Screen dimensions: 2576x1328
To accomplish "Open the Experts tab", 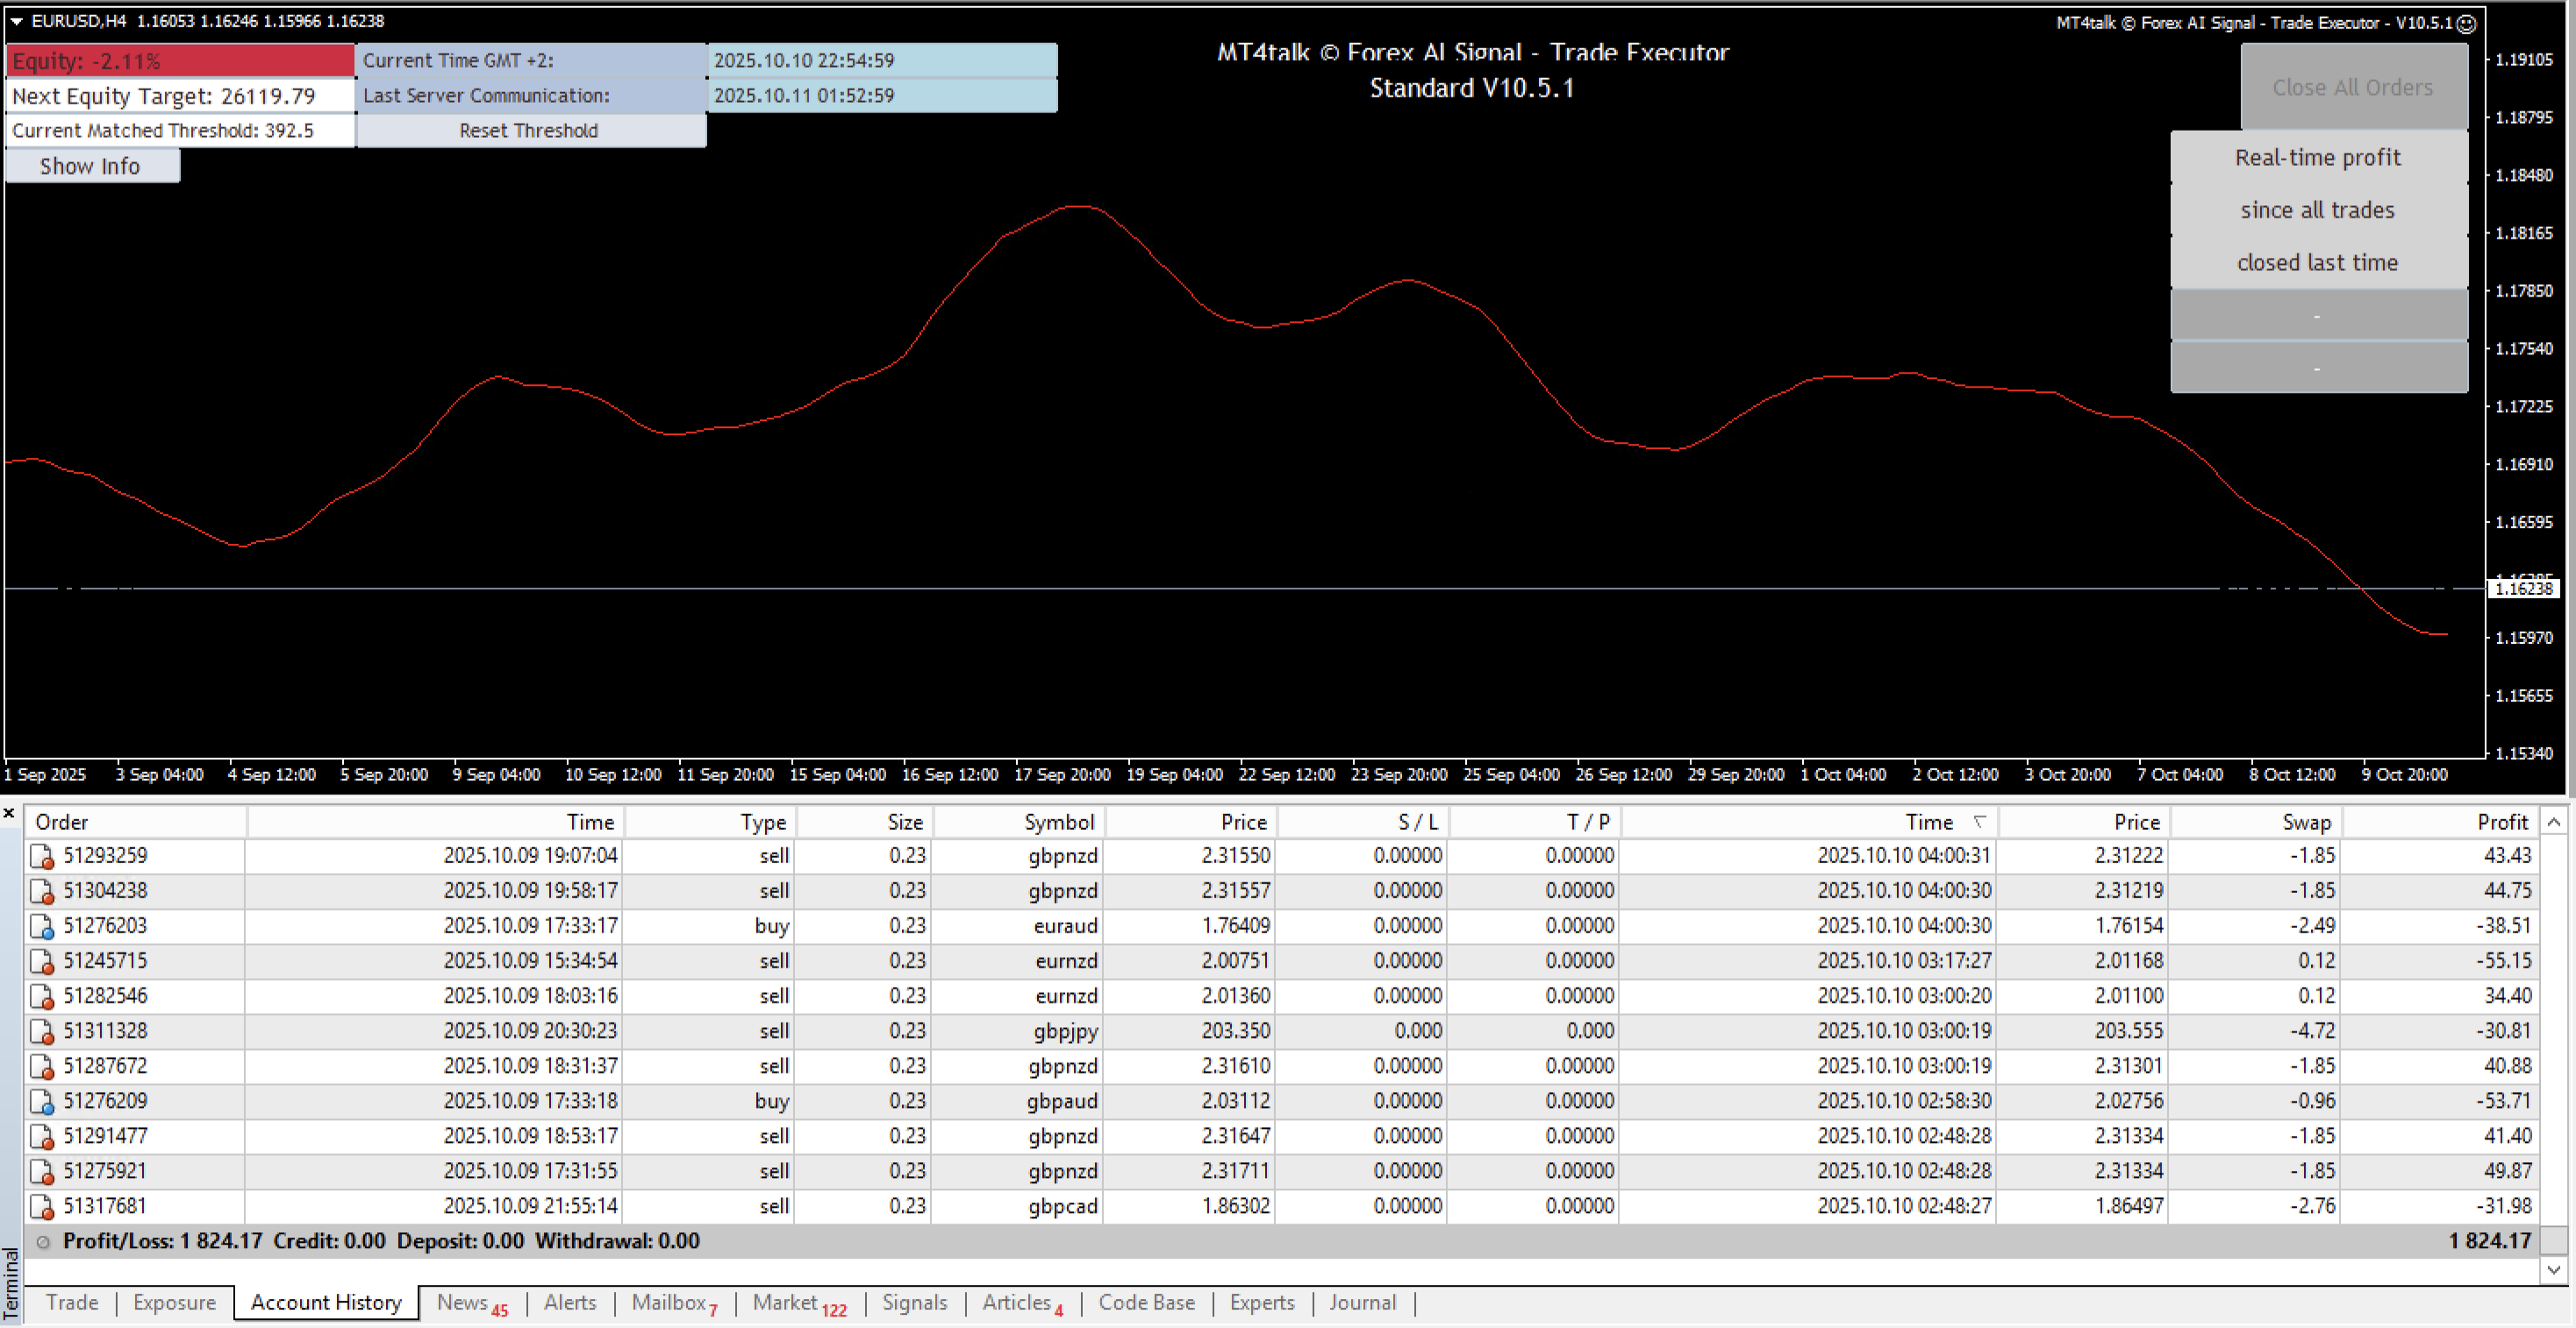I will pos(1261,1302).
